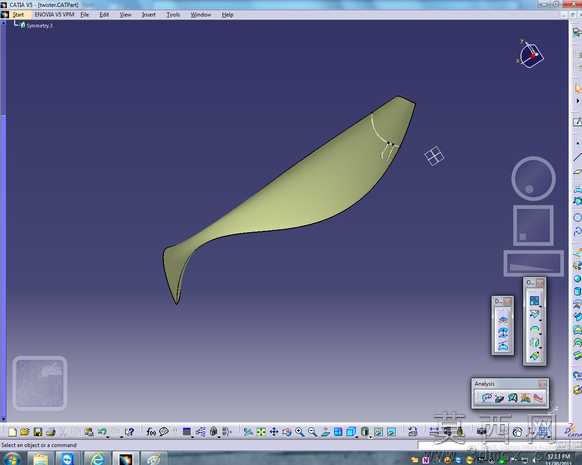Click last pink icon in Analysis toolbar
This screenshot has width=582, height=465.
coord(537,398)
